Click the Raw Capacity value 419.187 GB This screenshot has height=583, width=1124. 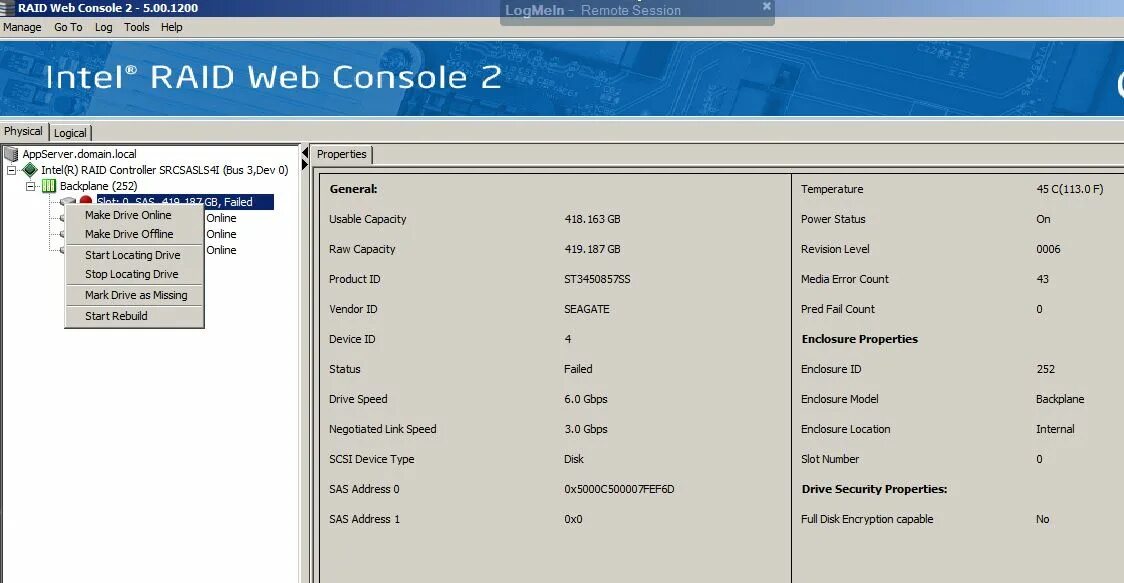tap(592, 250)
